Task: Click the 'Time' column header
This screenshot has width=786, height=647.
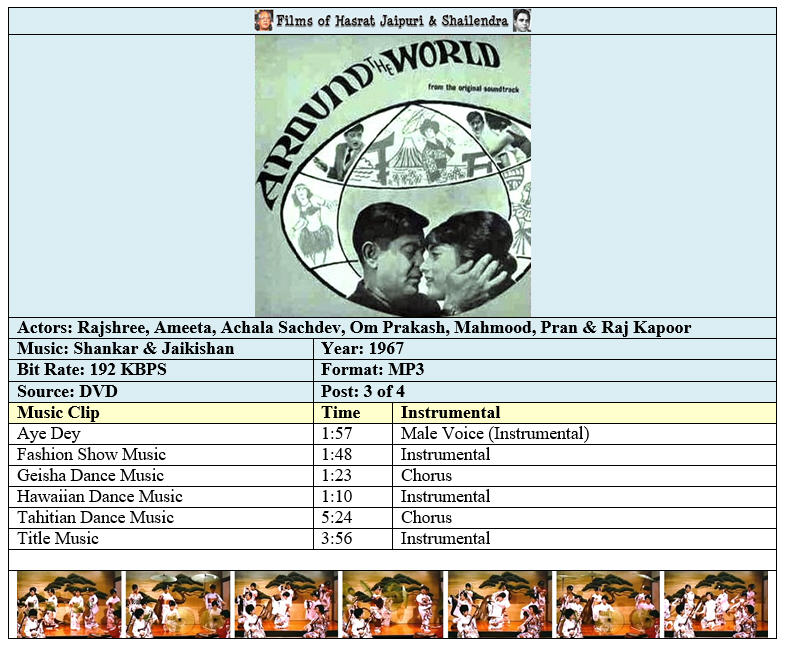Action: click(353, 413)
